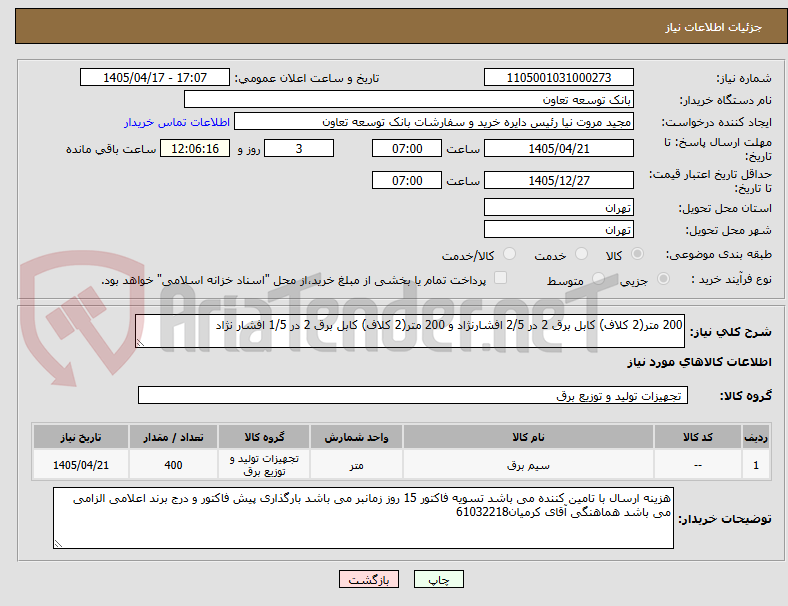This screenshot has height=606, width=788.
Task: Select the کالا/خدمت radio button
Action: 510,254
